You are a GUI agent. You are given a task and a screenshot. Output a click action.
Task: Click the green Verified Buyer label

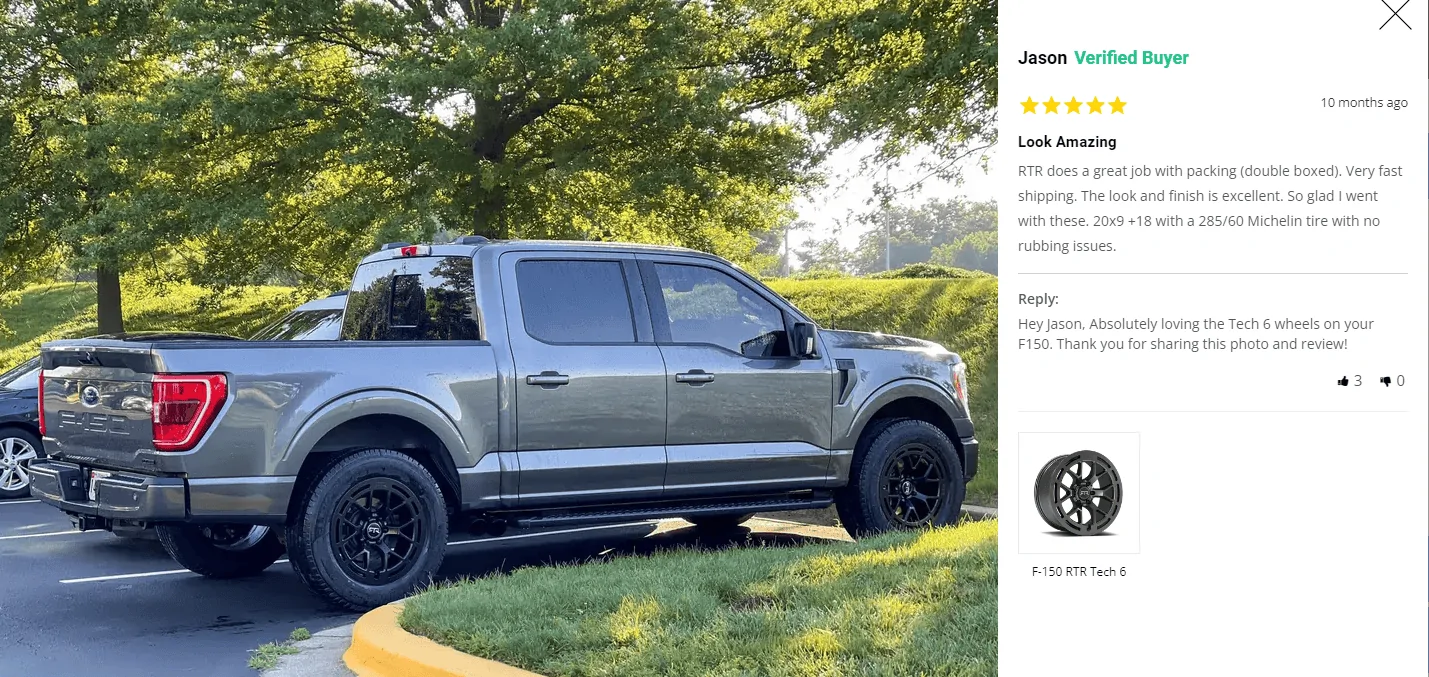(x=1131, y=58)
